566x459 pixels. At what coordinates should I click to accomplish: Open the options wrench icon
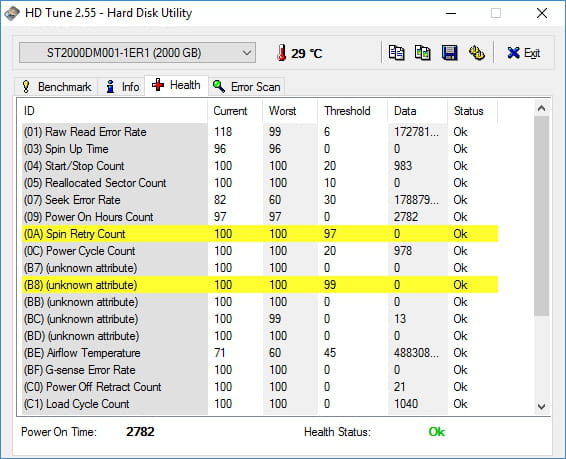click(476, 53)
